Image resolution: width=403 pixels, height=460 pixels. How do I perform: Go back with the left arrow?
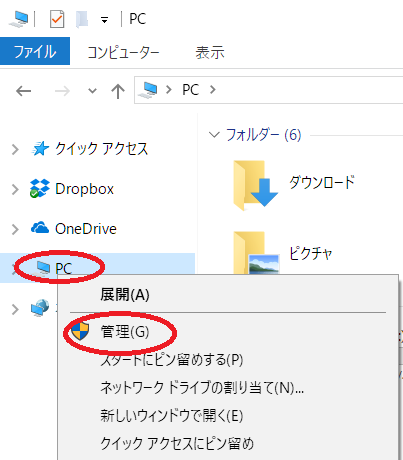(24, 90)
